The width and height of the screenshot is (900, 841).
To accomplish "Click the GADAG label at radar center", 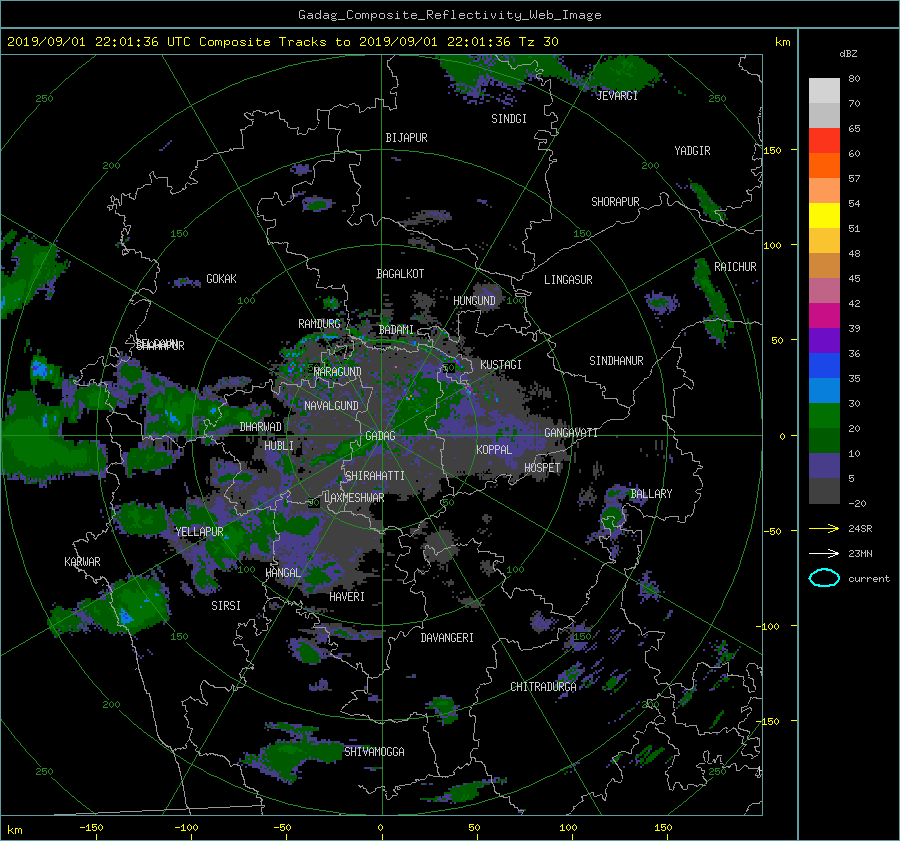I will [x=380, y=436].
